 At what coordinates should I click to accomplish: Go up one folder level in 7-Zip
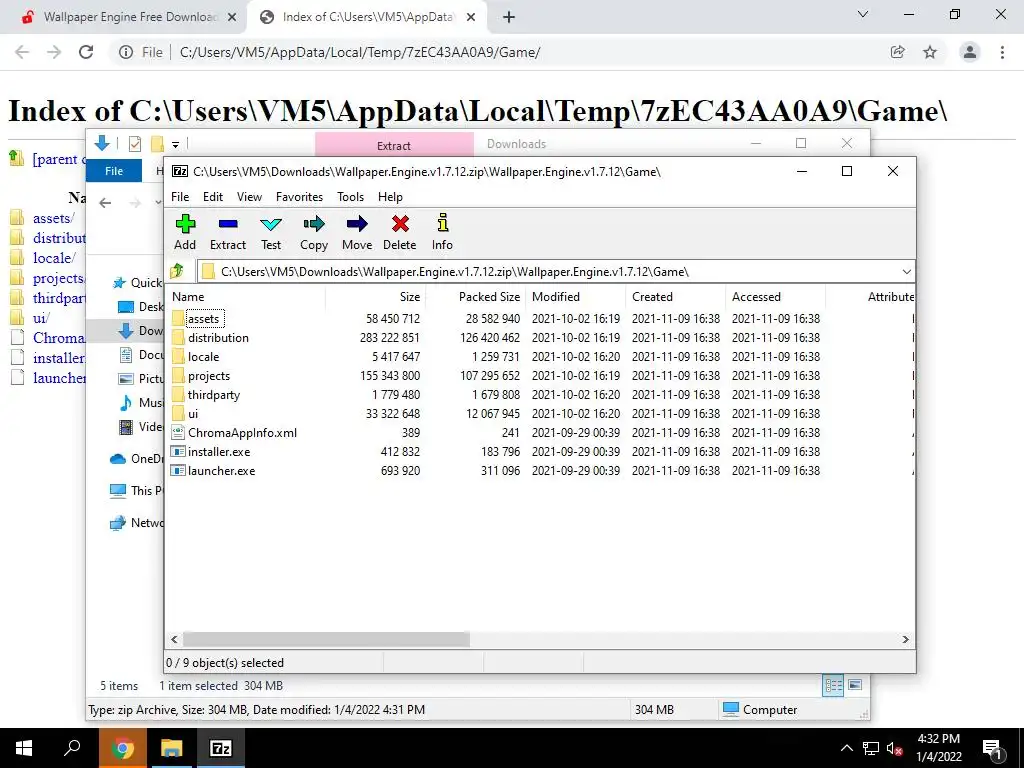pos(178,271)
